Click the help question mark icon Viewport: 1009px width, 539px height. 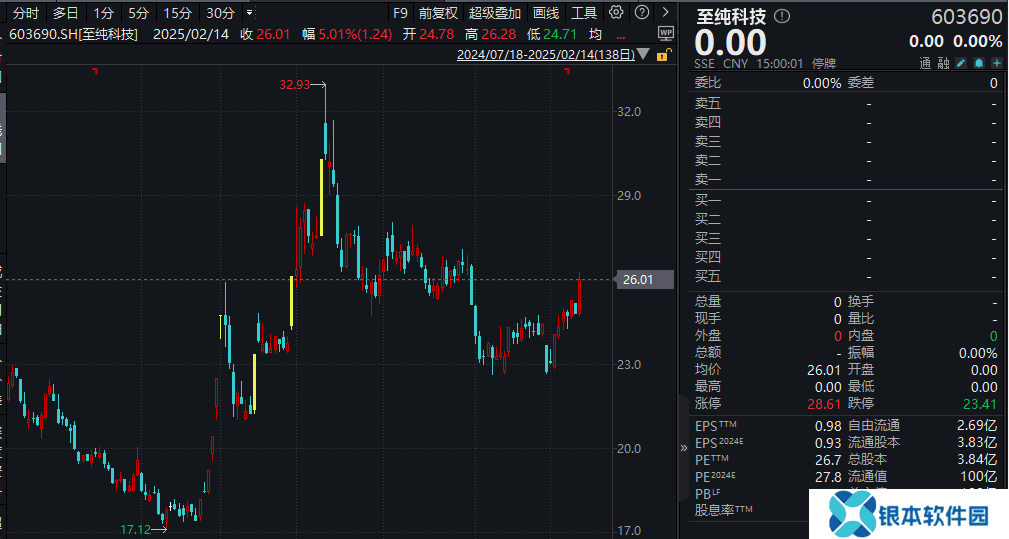(x=640, y=13)
